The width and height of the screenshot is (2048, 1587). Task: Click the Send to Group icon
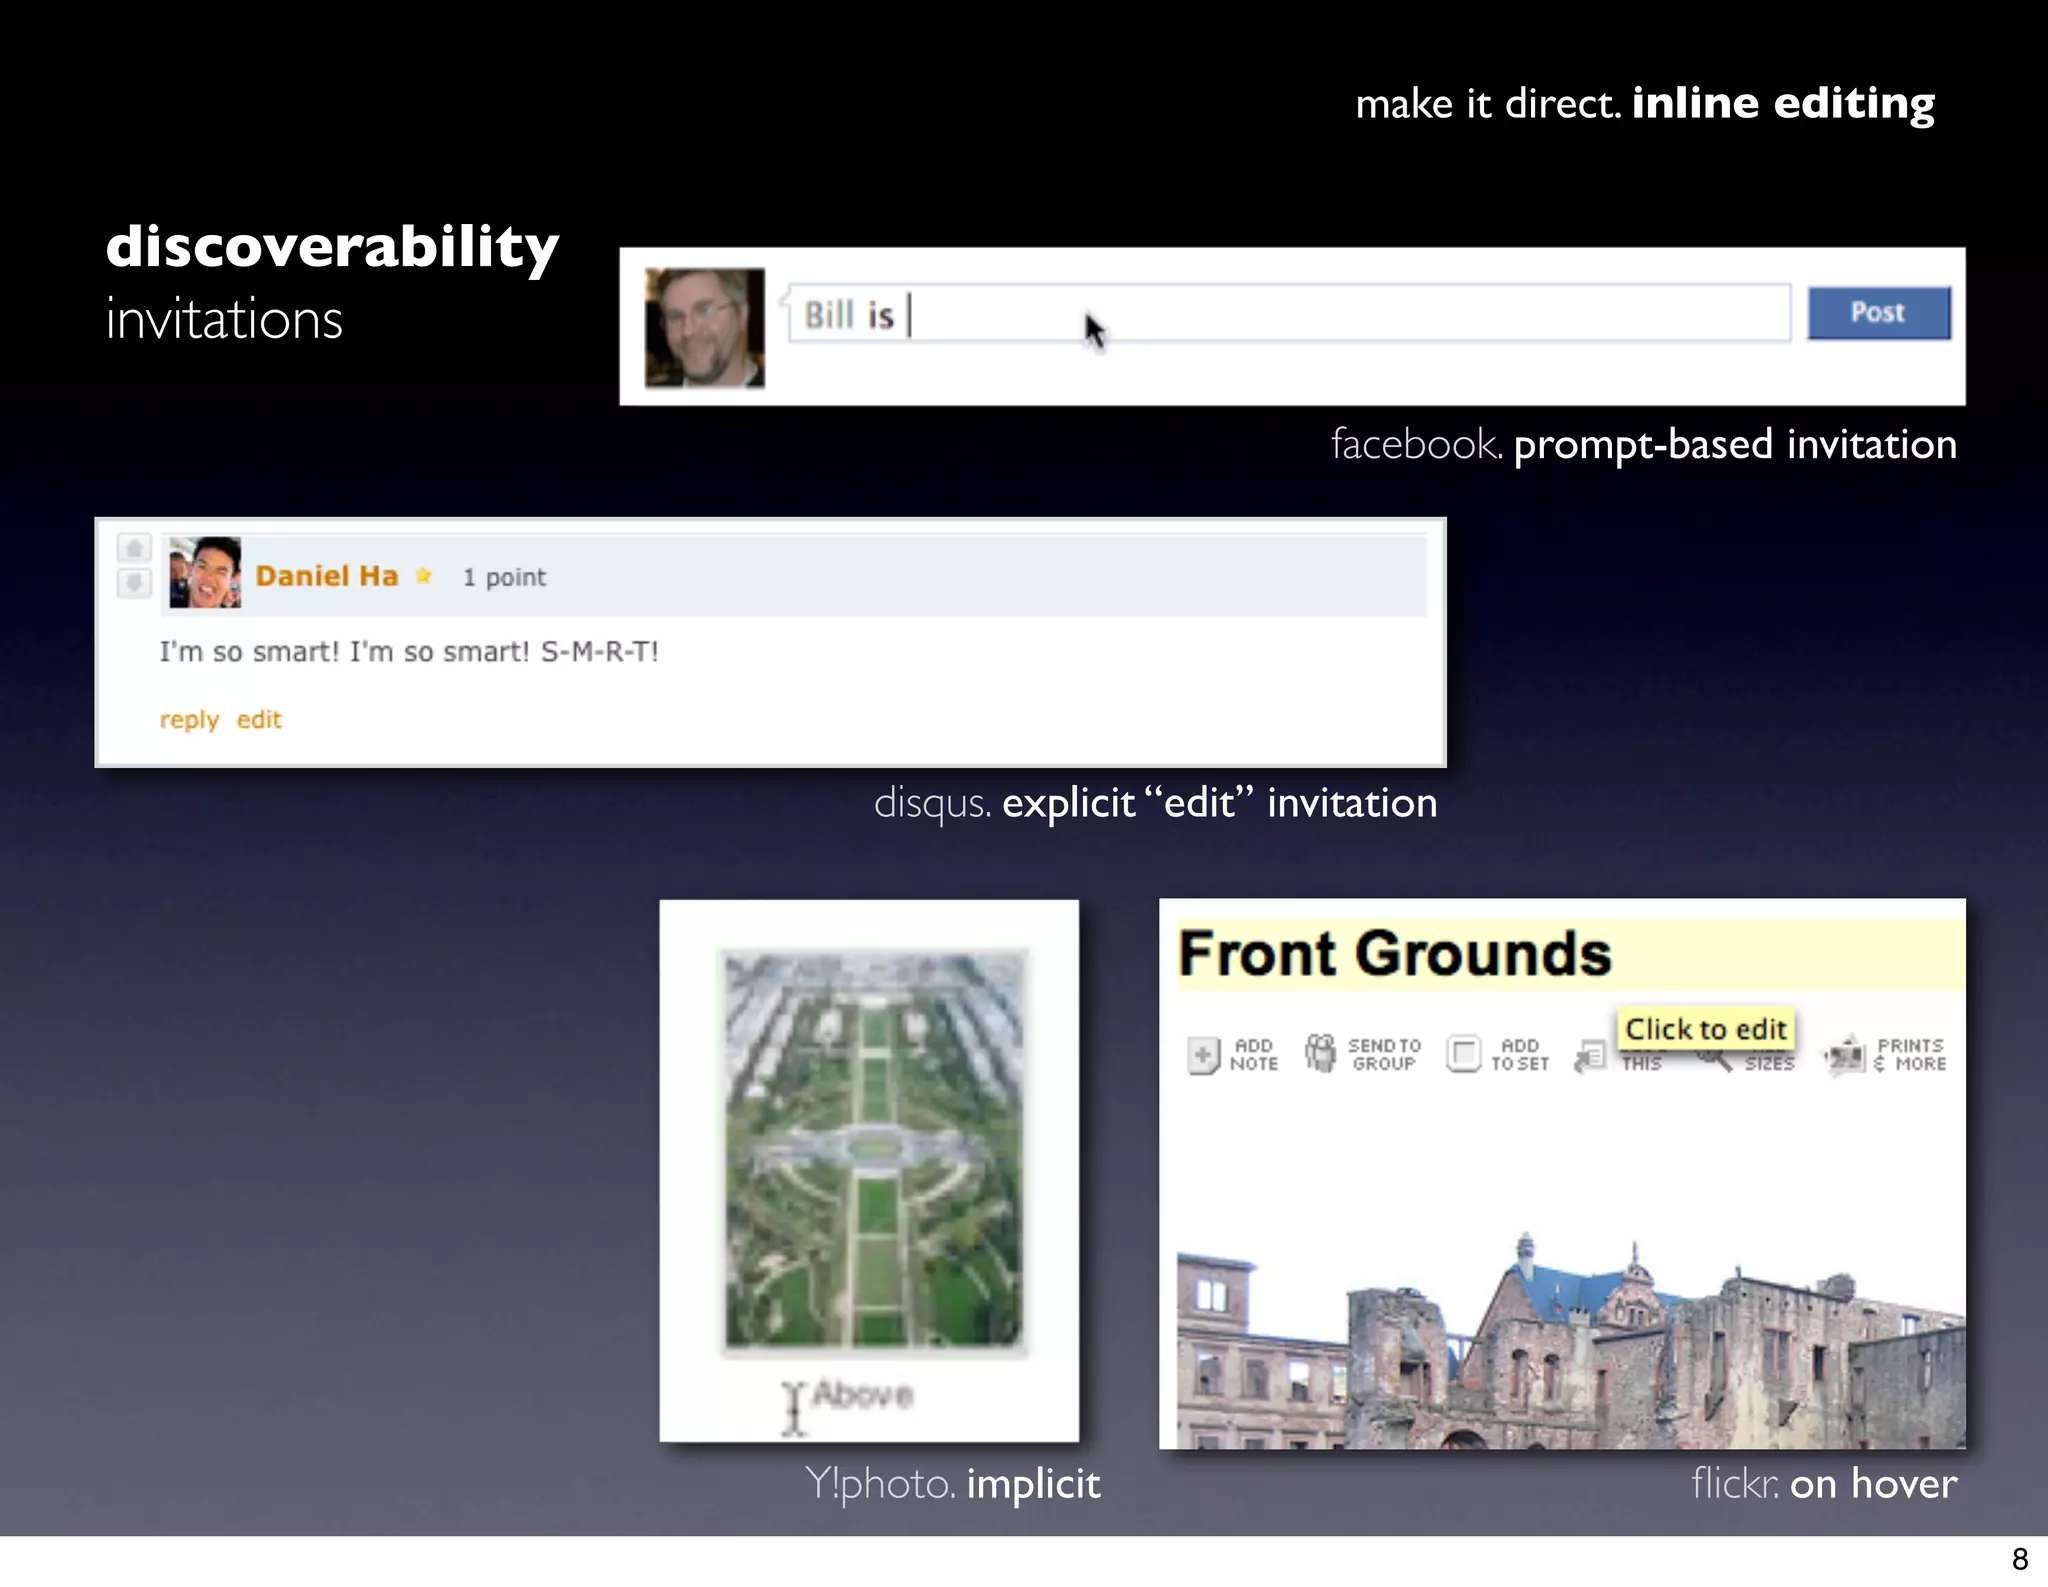1321,1054
